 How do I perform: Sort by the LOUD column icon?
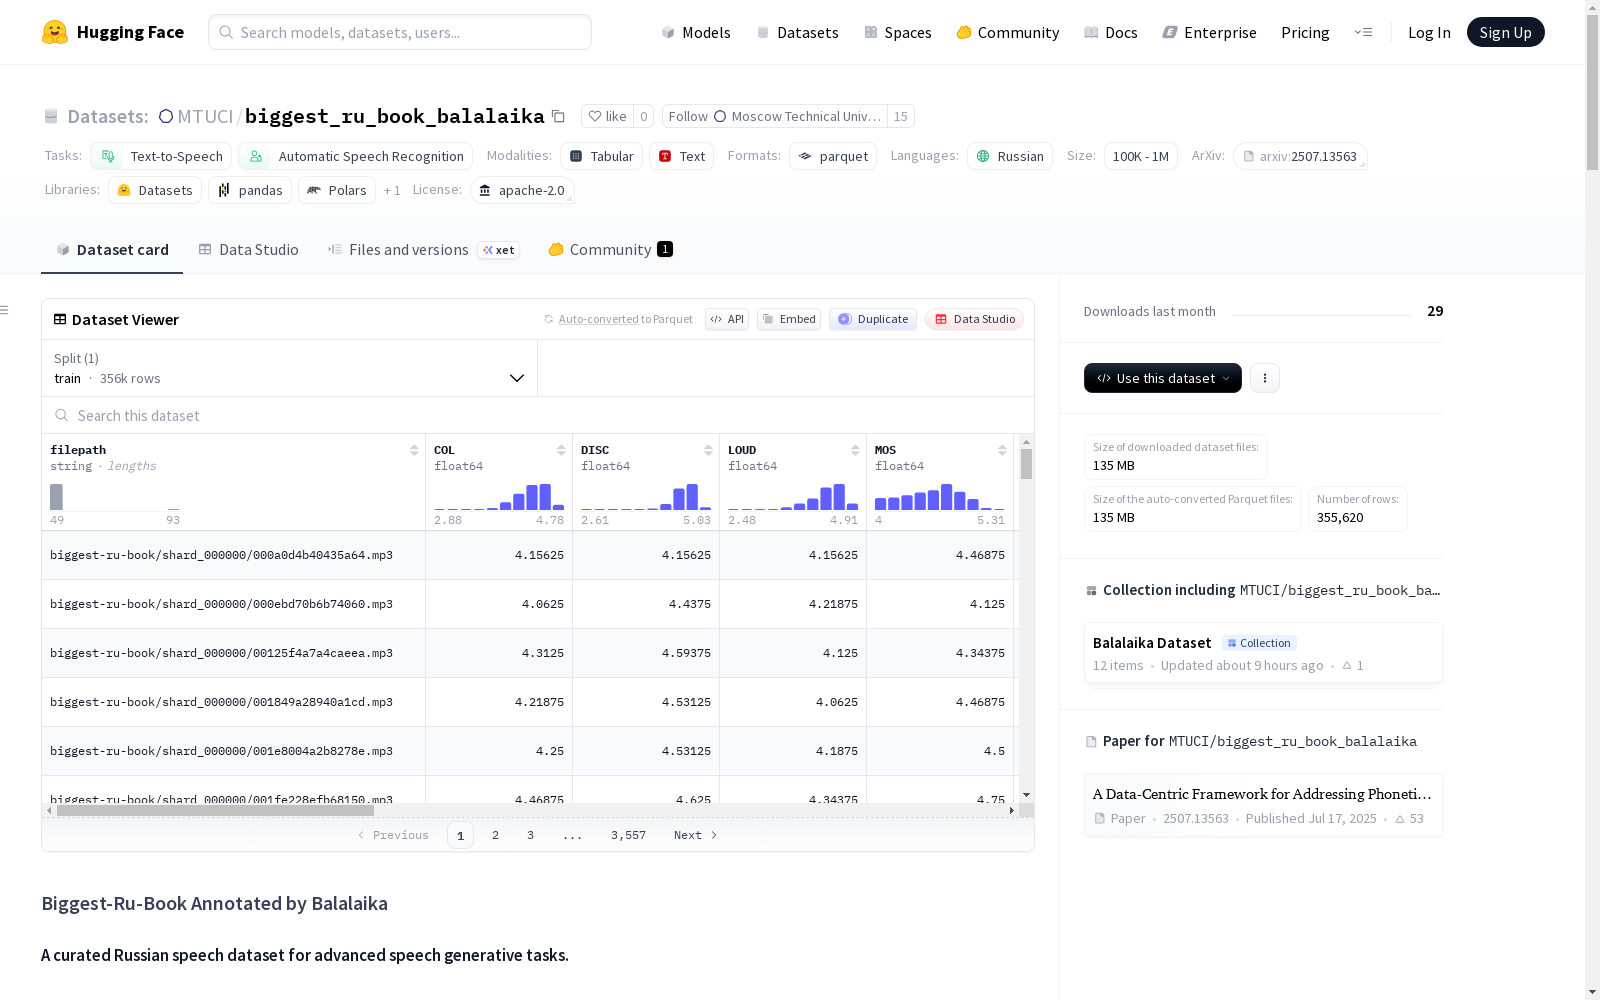(855, 450)
